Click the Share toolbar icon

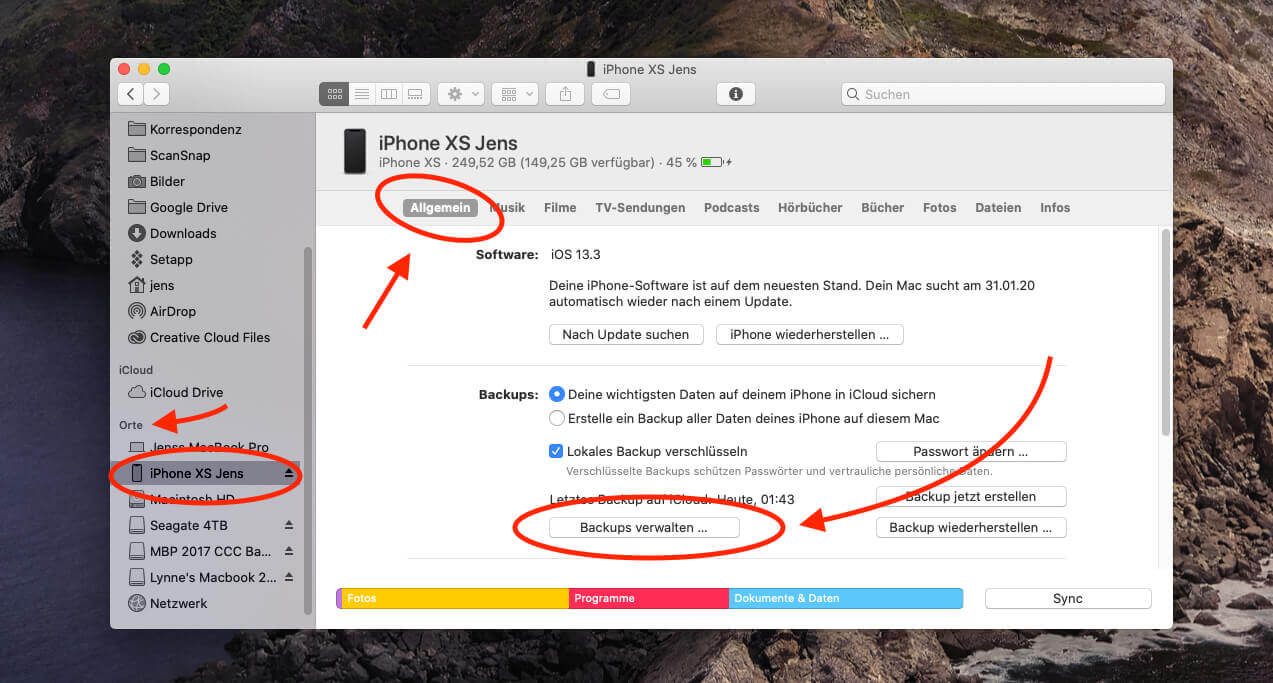565,94
